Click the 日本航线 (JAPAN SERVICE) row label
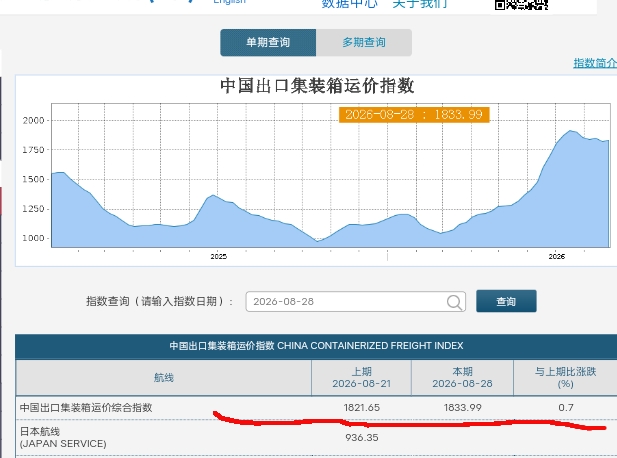The height and width of the screenshot is (458, 617). pyautogui.click(x=63, y=438)
